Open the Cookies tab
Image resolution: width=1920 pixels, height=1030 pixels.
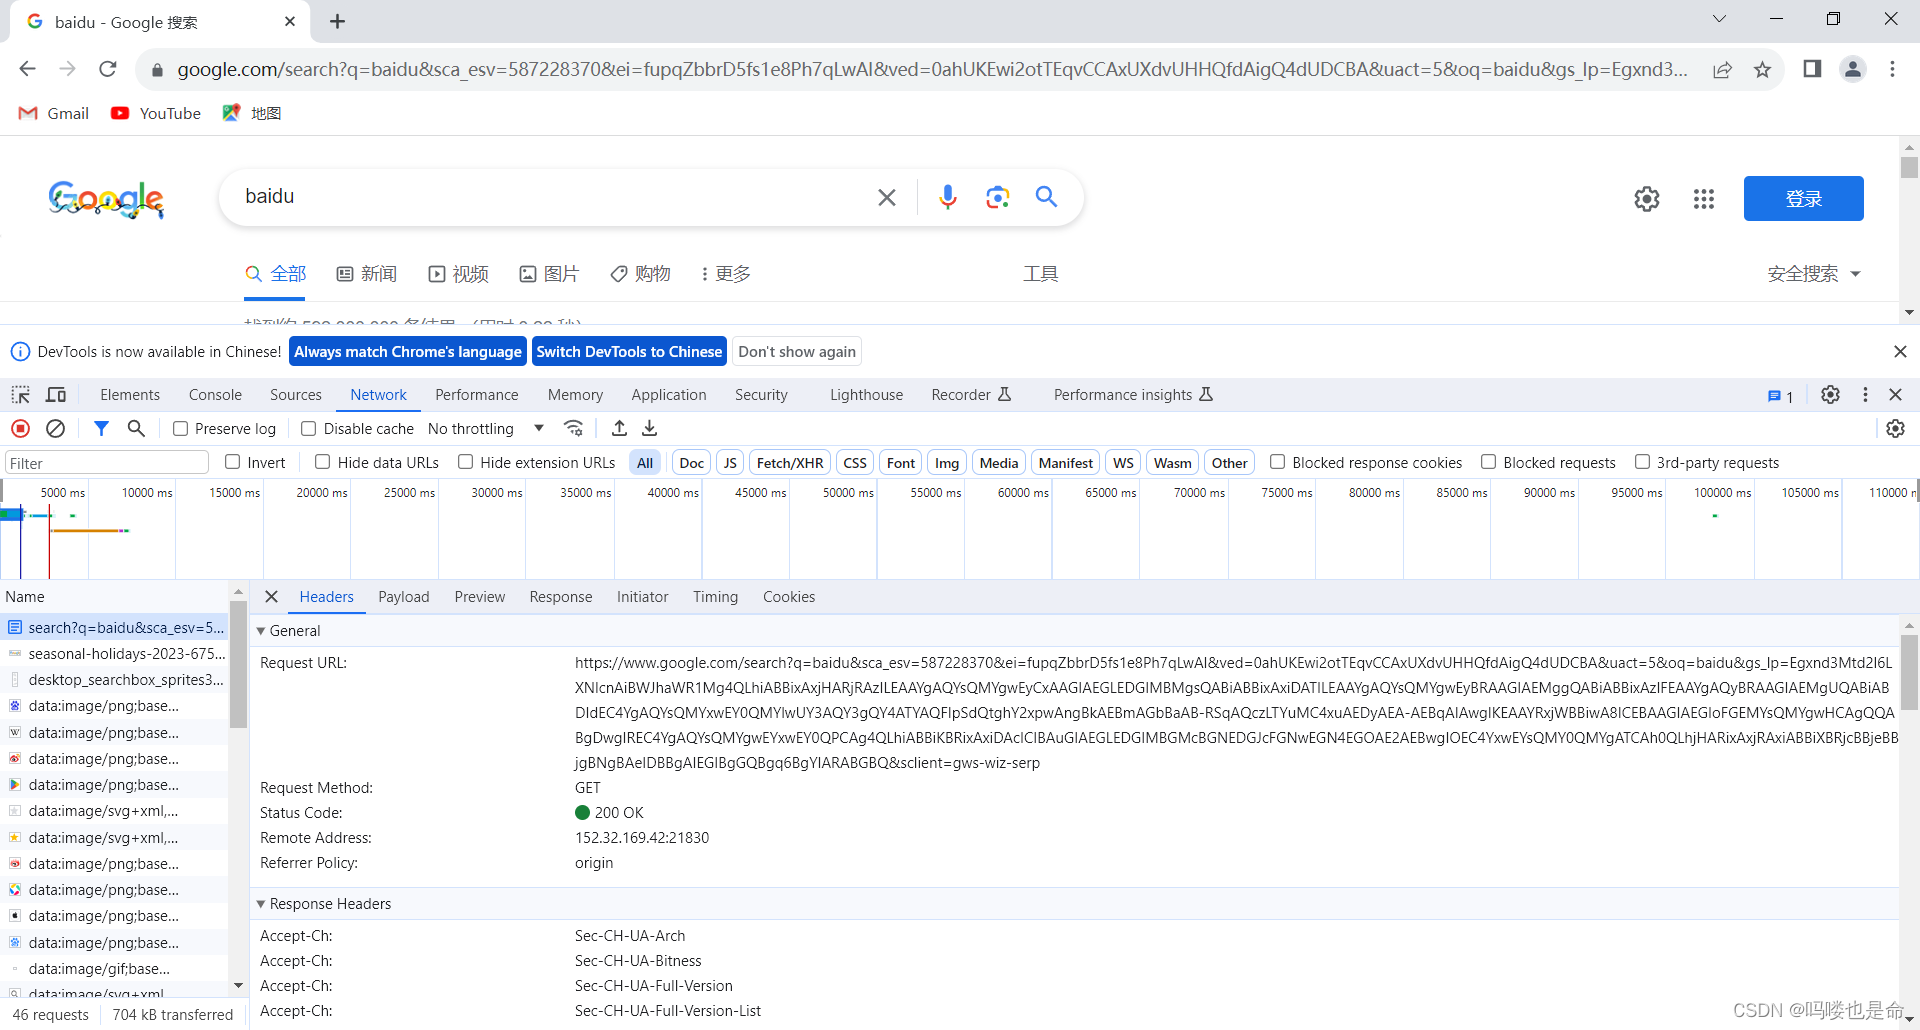pos(789,597)
